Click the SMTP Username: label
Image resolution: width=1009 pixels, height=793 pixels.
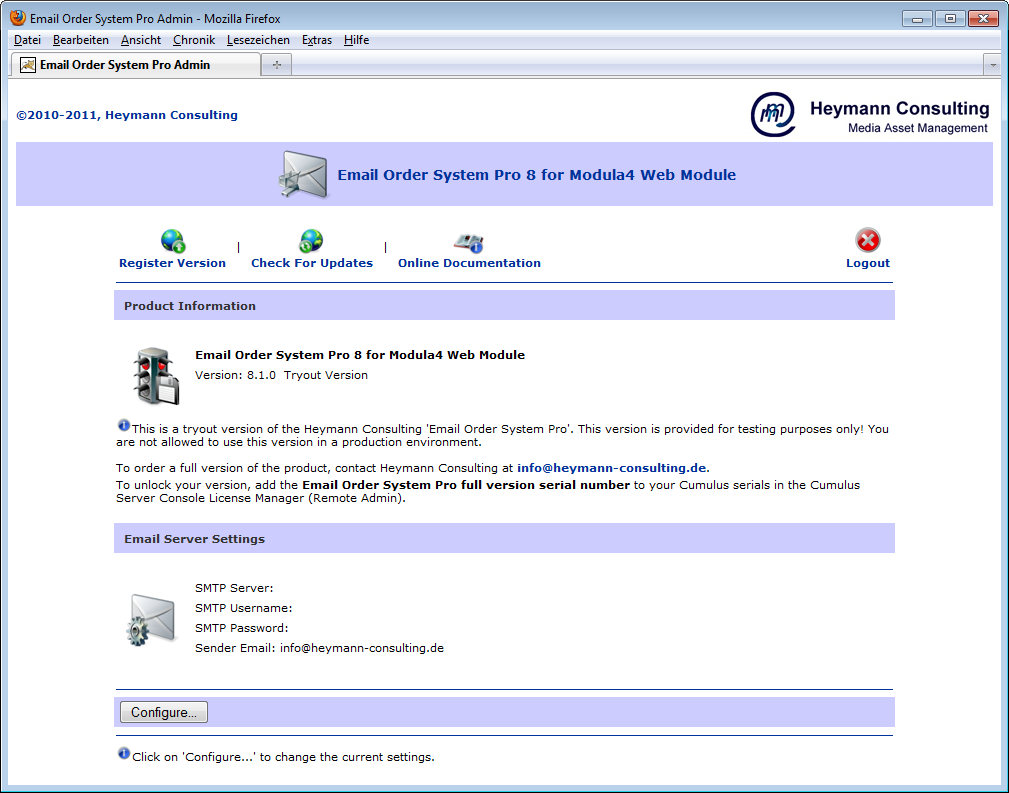pos(244,608)
